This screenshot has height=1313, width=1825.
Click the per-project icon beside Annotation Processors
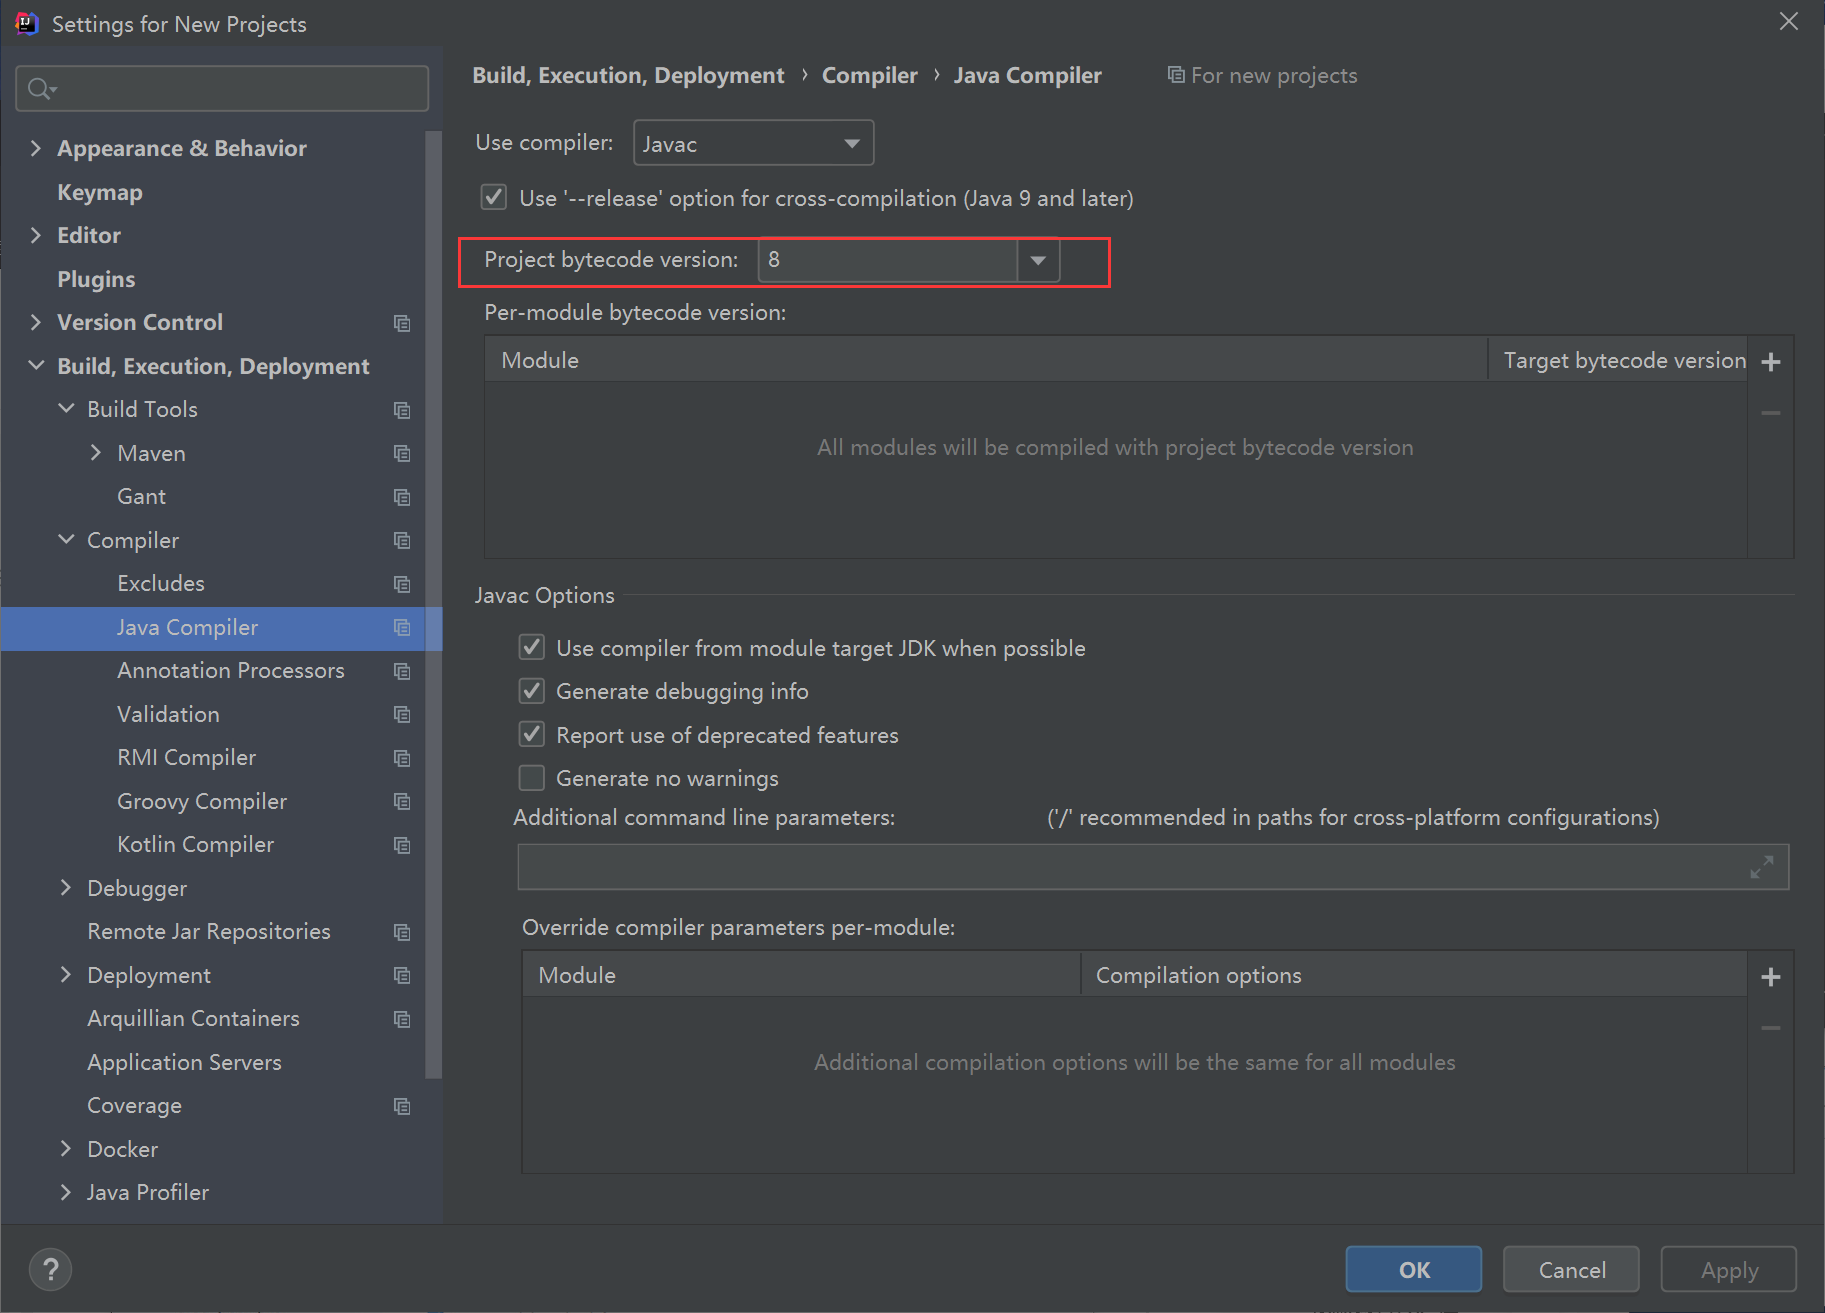(x=402, y=671)
